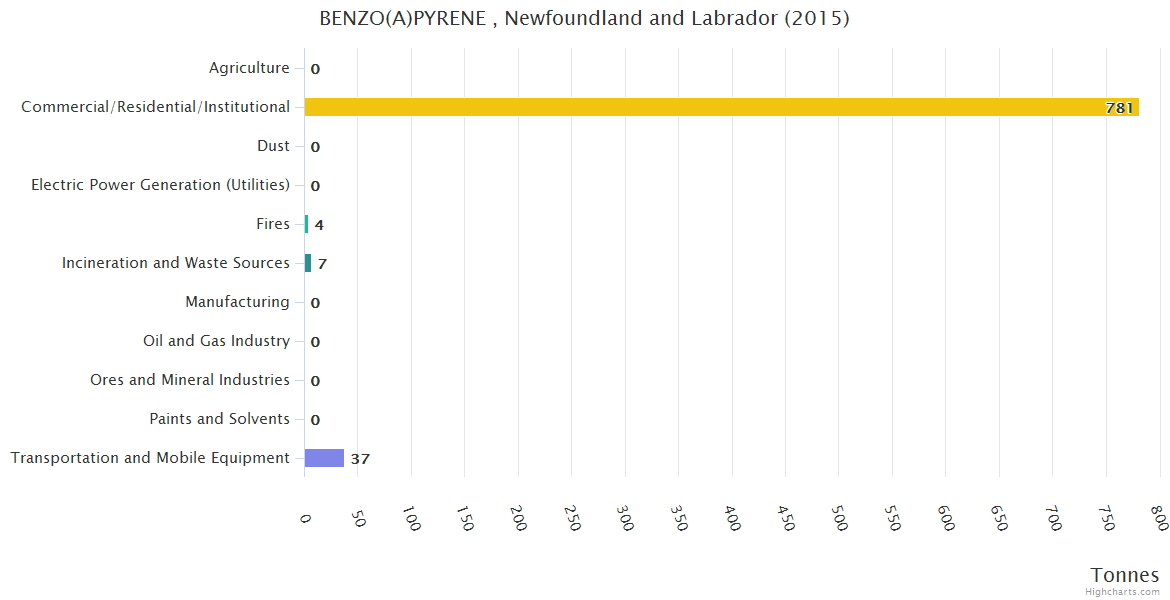1170x600 pixels.
Task: Click the Fires category label
Action: (272, 224)
